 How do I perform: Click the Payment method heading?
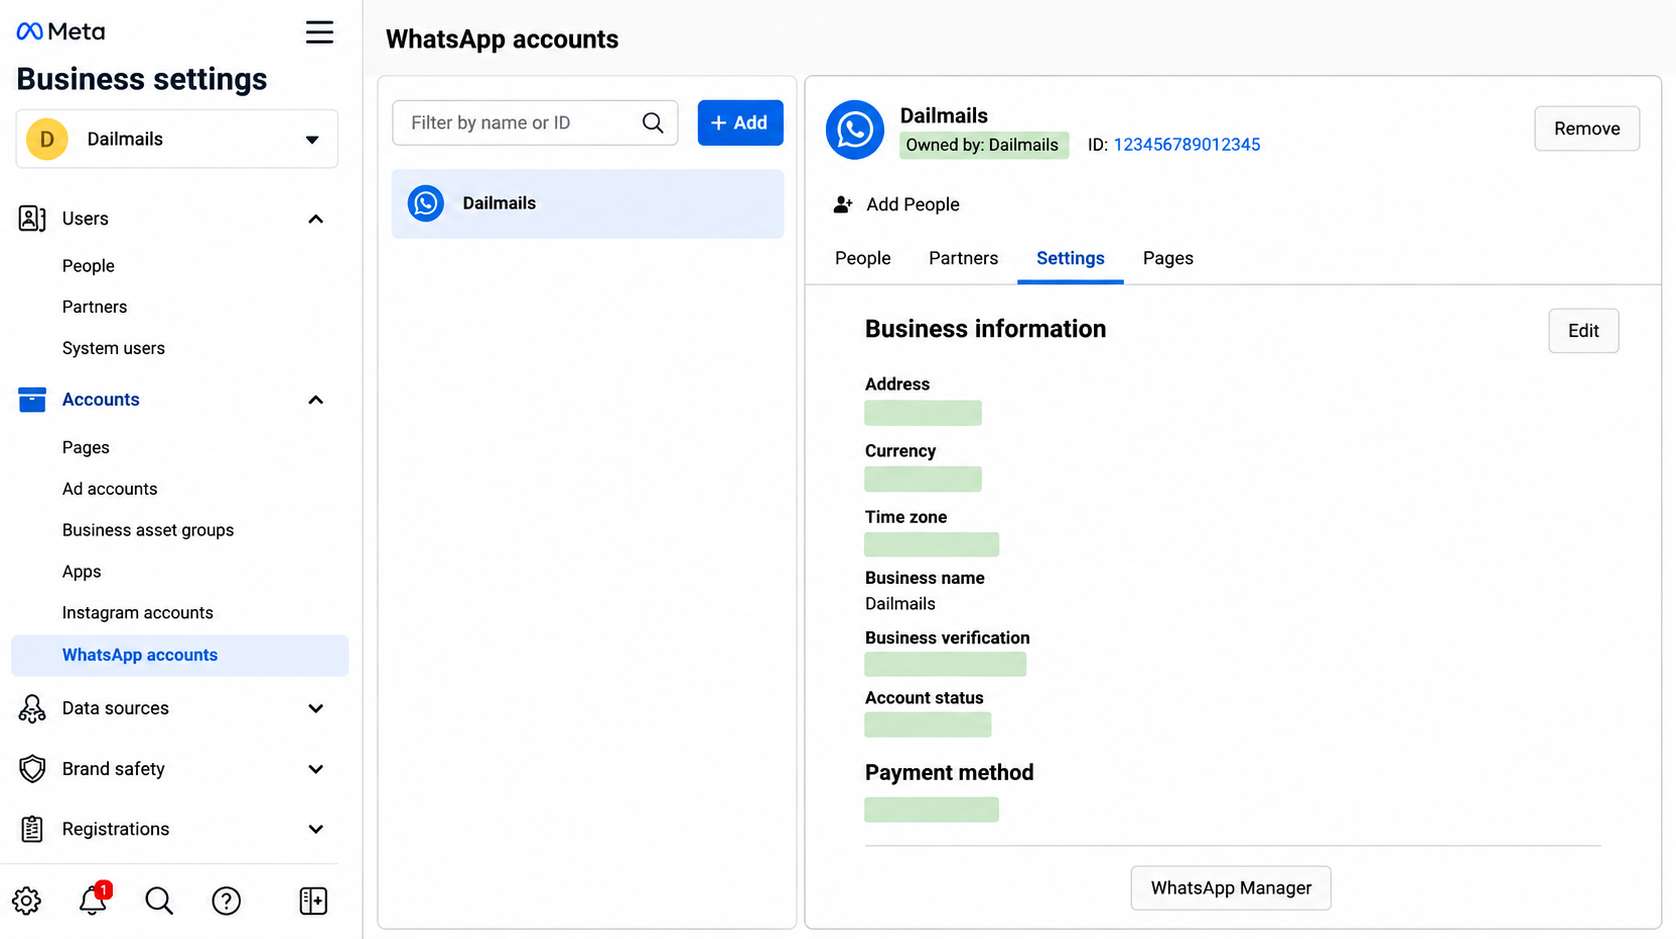click(x=949, y=773)
